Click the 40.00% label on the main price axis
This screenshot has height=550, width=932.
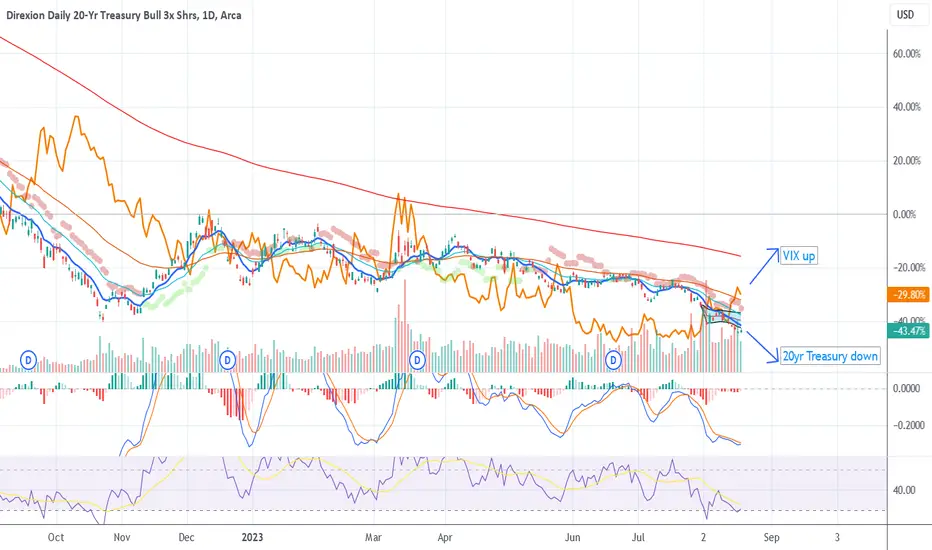[x=906, y=107]
